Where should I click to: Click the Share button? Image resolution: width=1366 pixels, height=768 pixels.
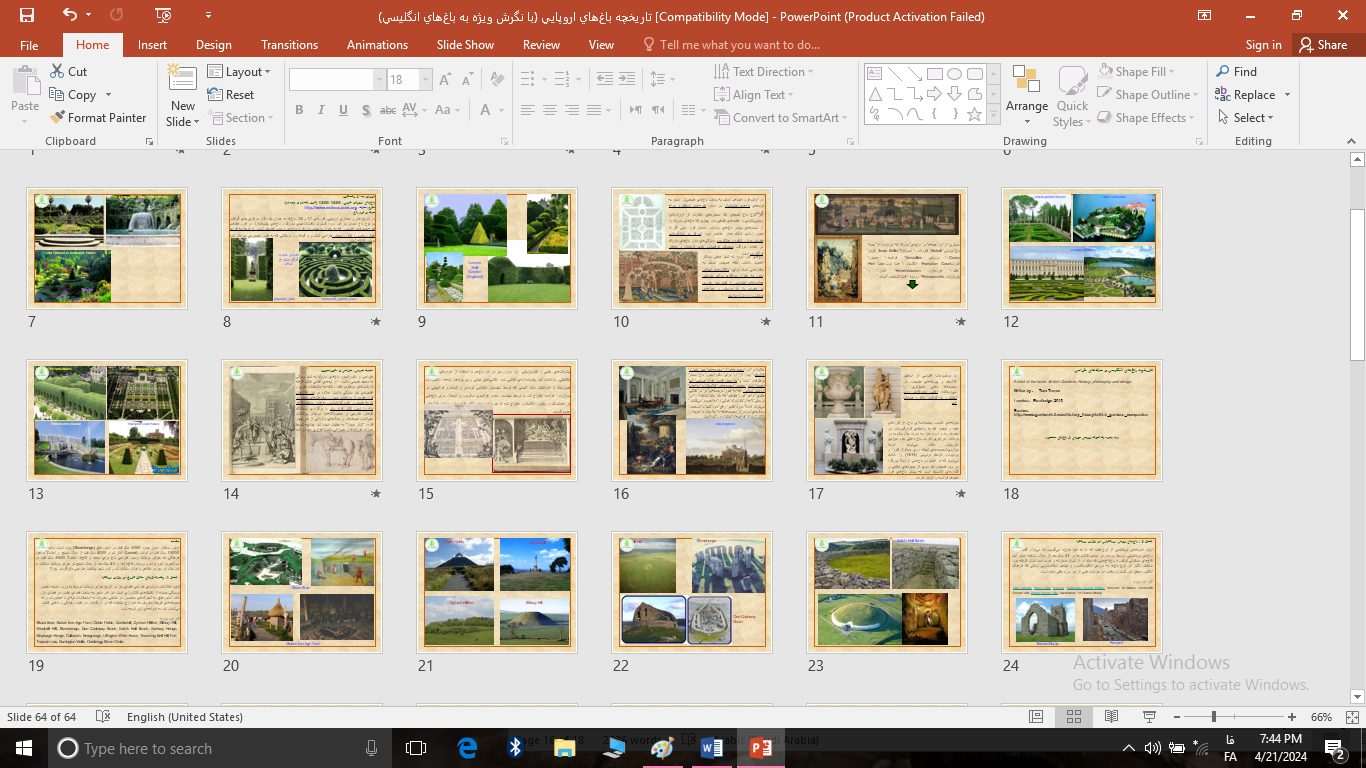(1322, 45)
